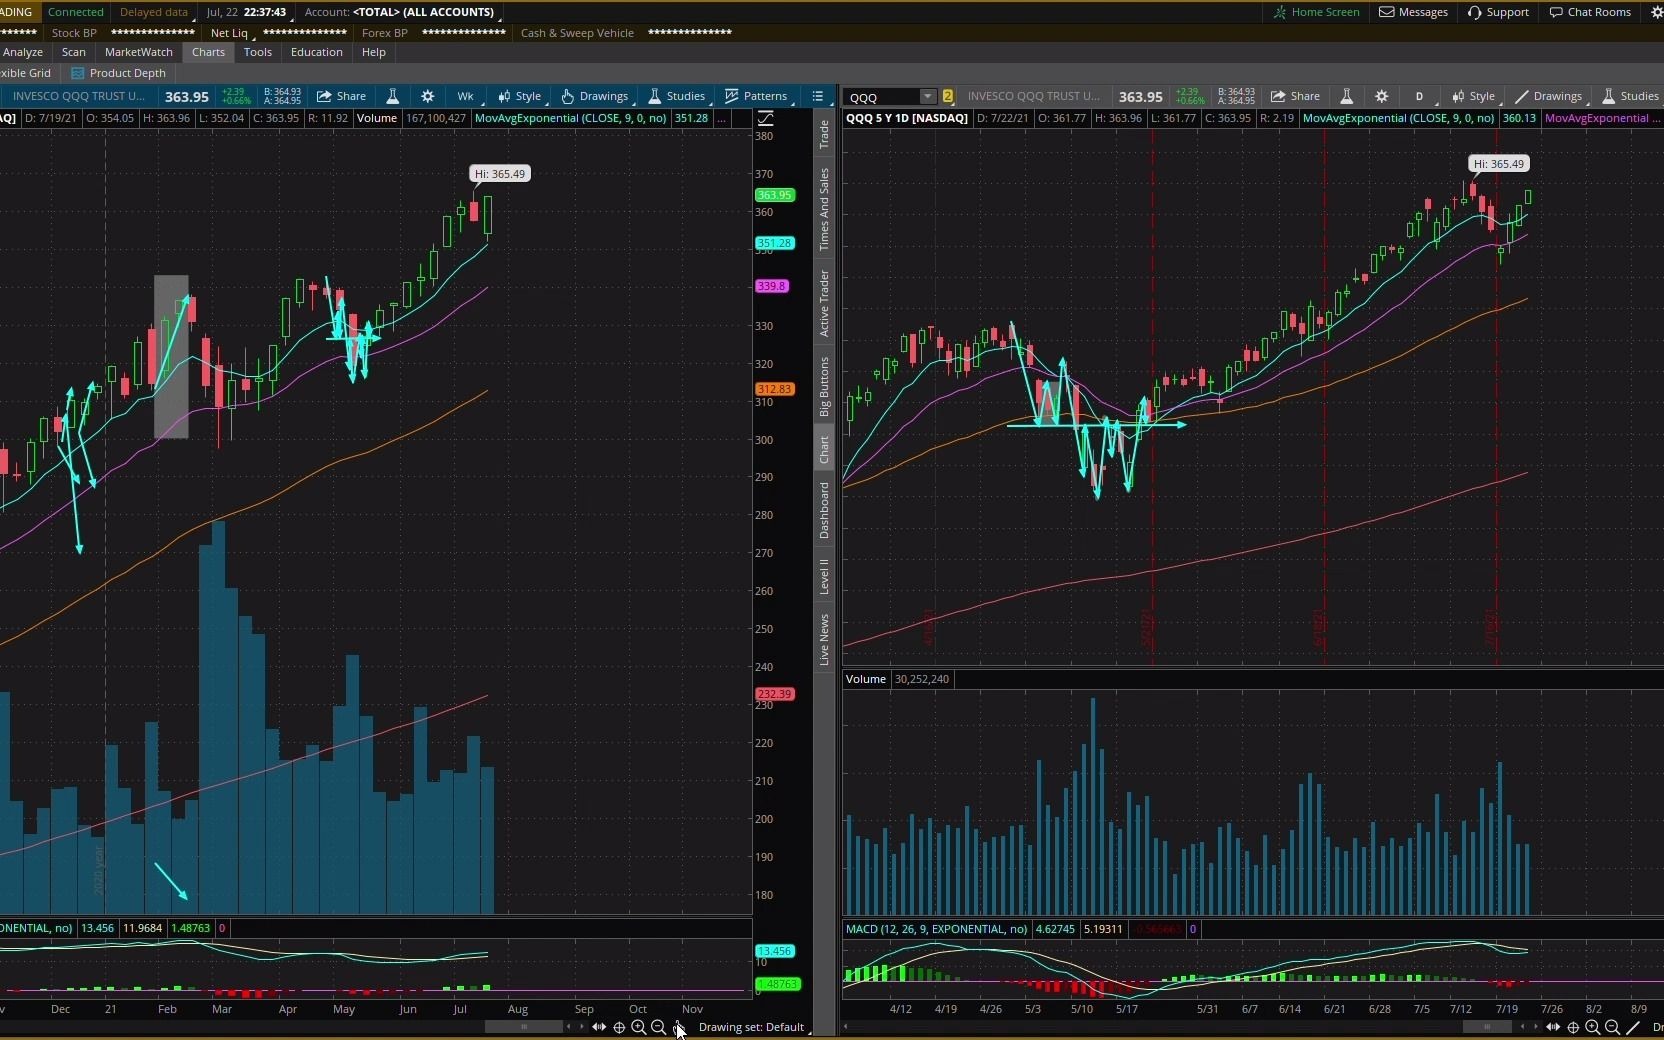Select the trendline drawing tool in right chart
Image resolution: width=1664 pixels, height=1040 pixels.
[1633, 1027]
